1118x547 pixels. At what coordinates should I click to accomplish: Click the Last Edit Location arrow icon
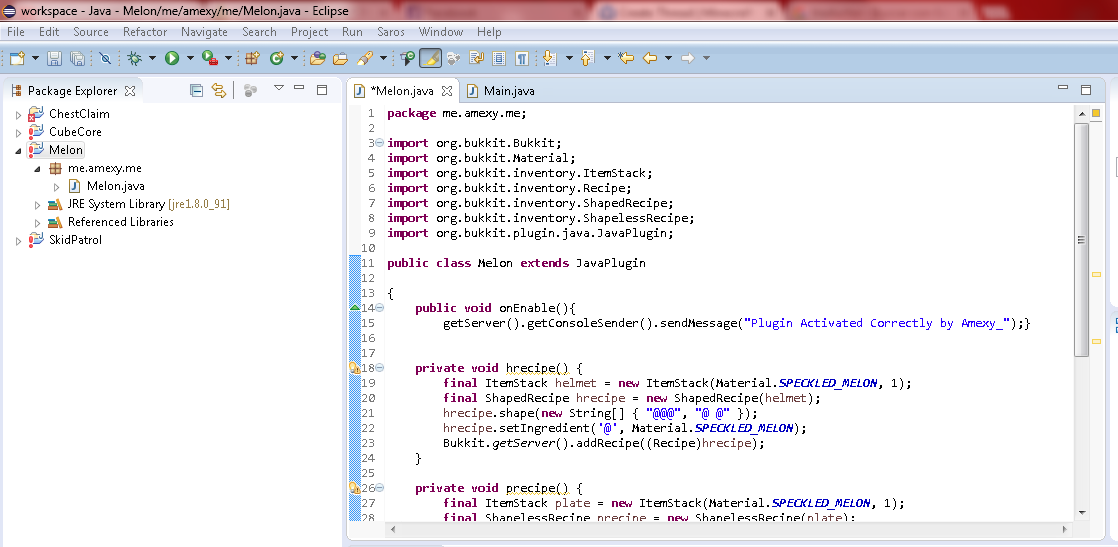[x=626, y=59]
